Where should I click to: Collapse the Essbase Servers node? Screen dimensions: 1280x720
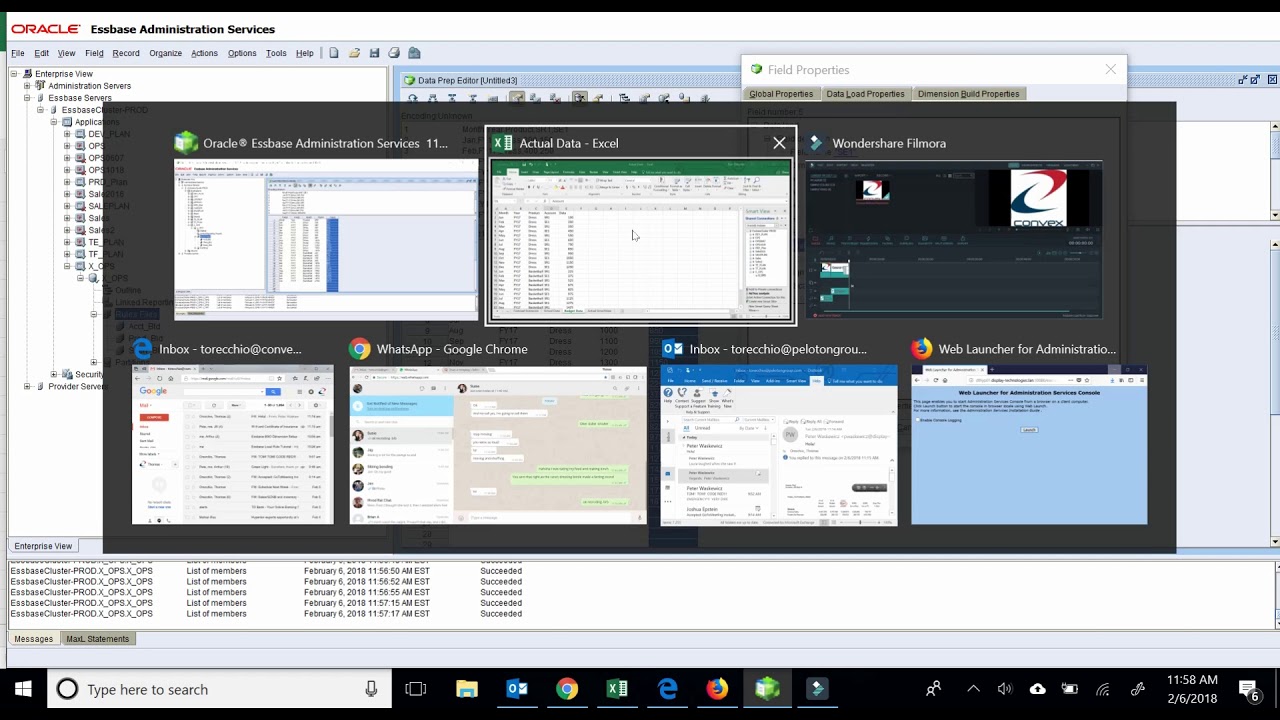point(28,98)
